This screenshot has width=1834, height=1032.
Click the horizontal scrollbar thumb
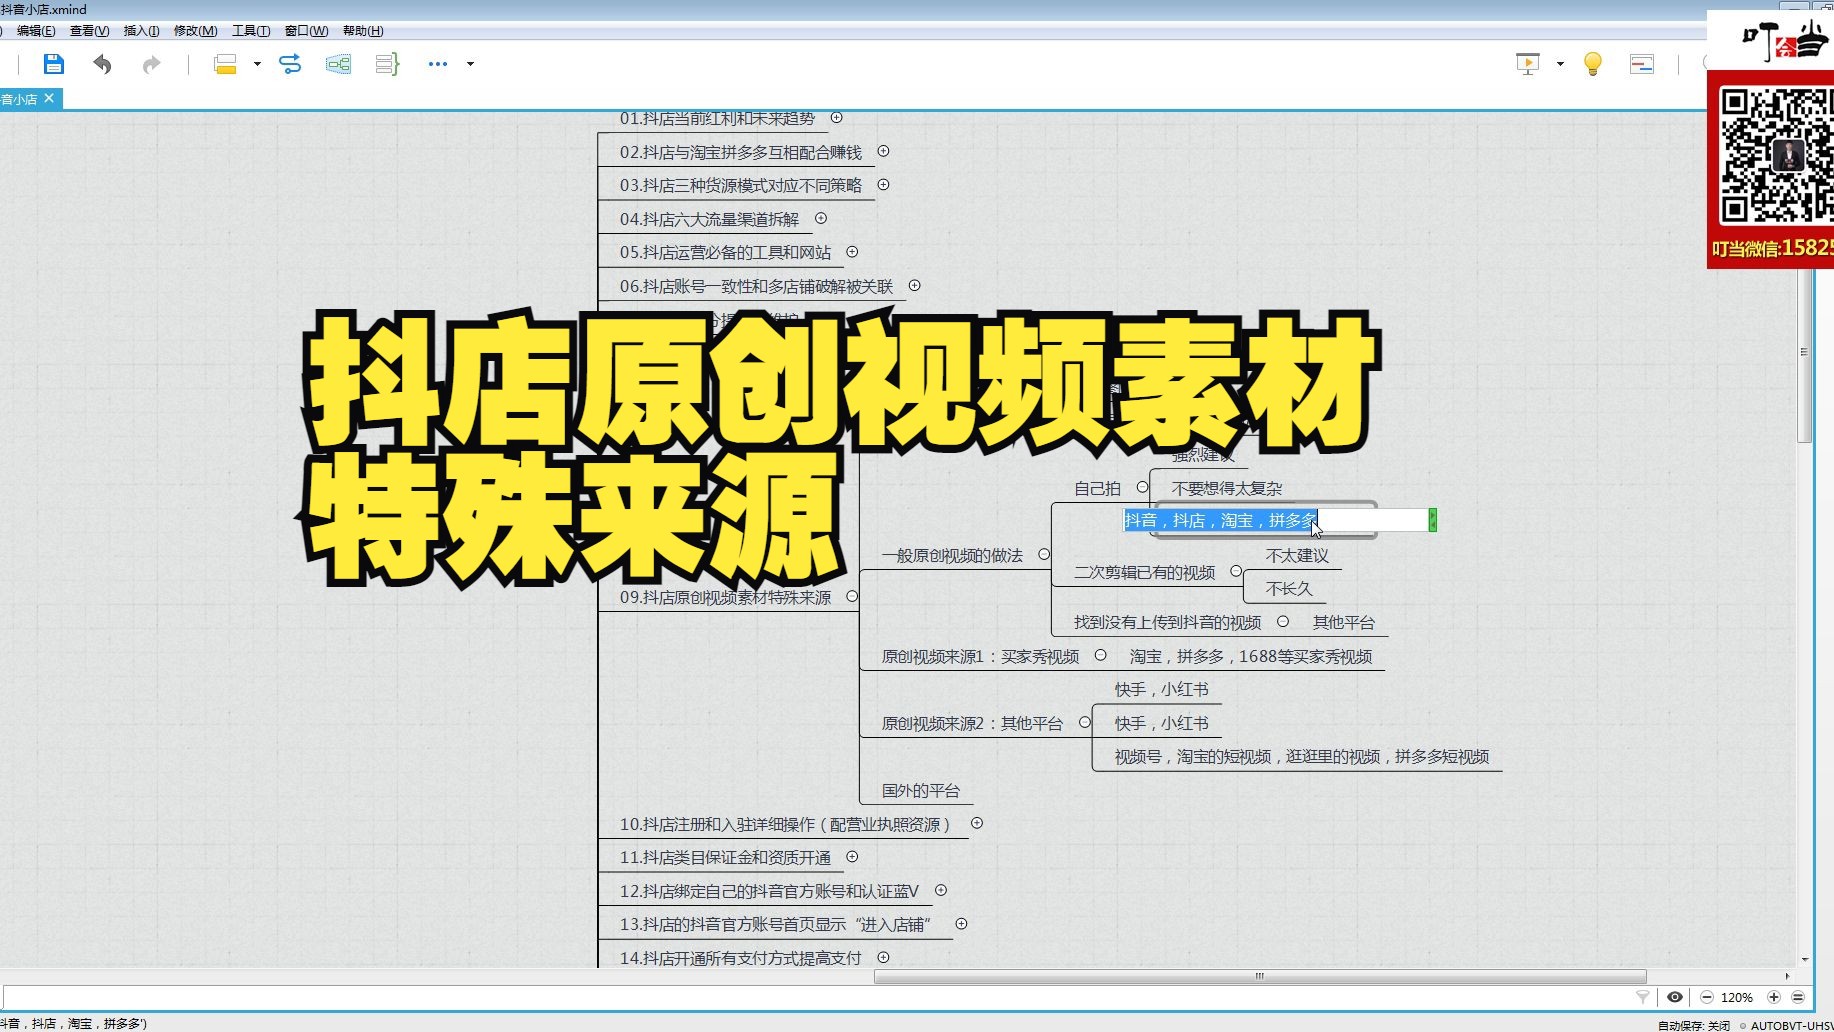coord(1260,977)
